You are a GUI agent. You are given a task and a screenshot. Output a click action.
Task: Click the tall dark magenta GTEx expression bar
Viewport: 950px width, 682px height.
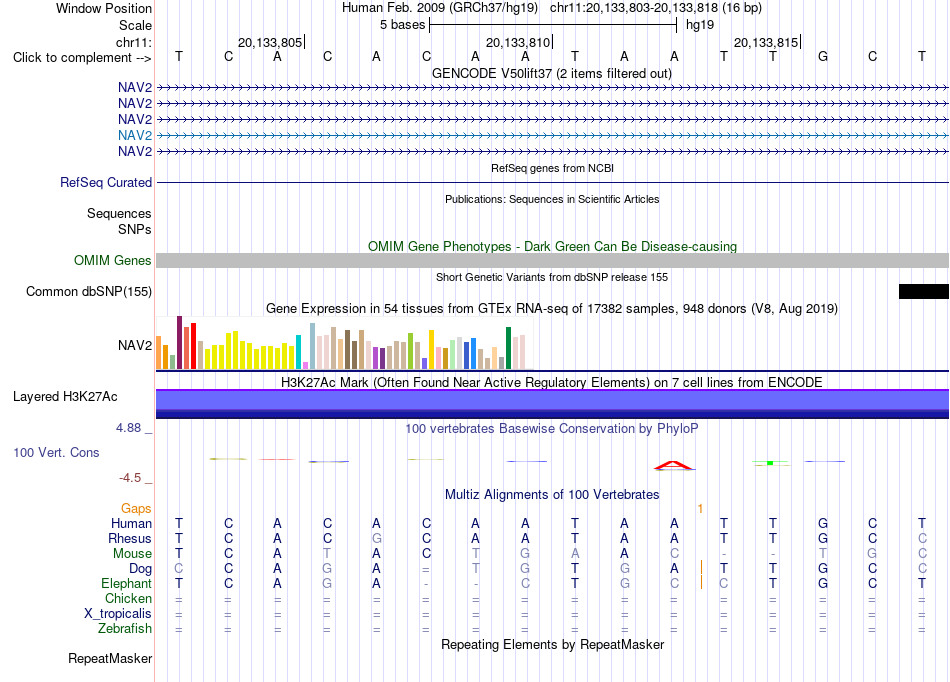179,342
